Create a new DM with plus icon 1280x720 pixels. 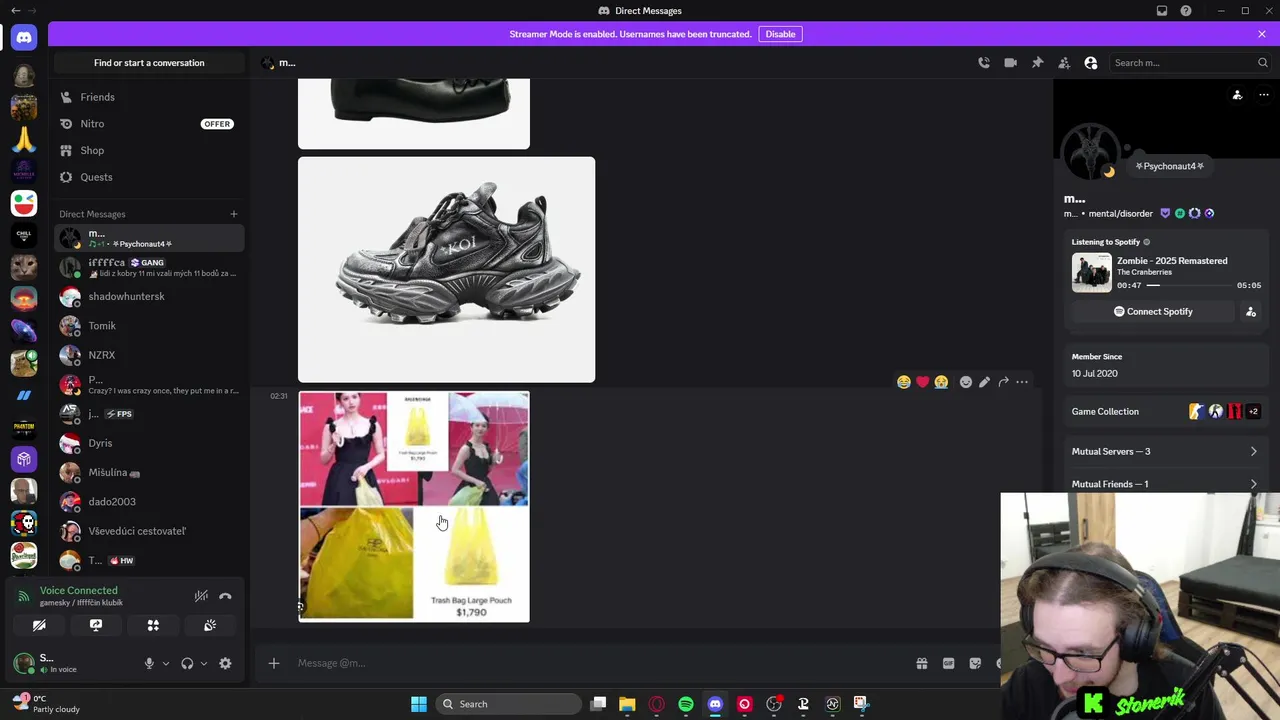(x=234, y=214)
